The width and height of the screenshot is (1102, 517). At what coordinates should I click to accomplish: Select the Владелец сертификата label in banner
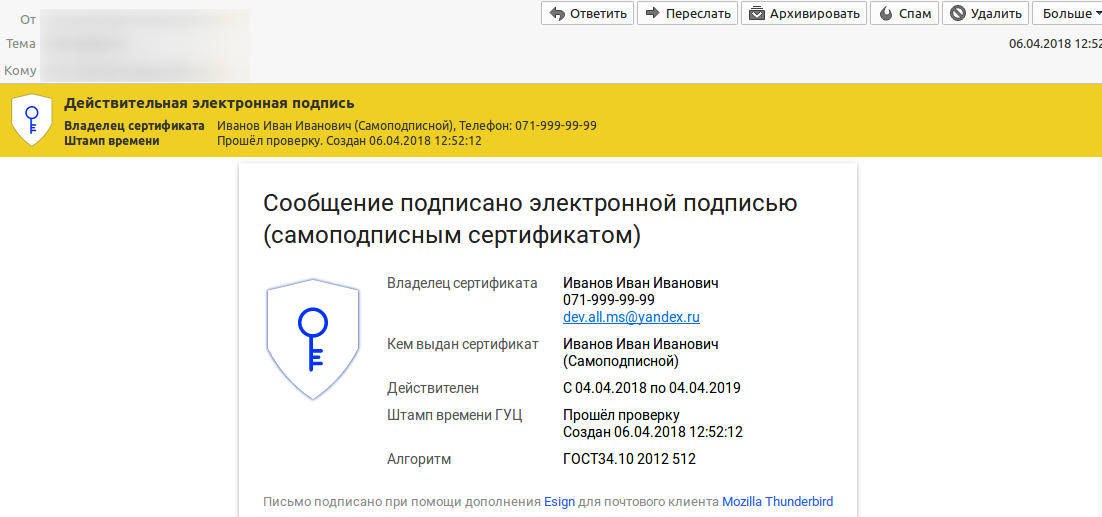pos(134,126)
